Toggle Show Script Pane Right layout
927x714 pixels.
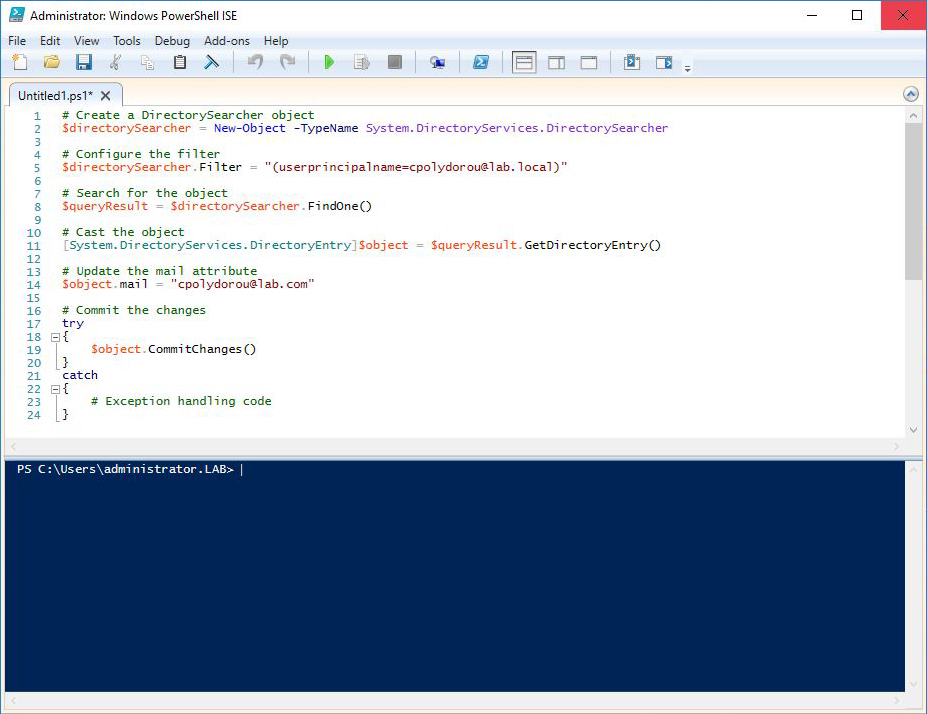click(556, 61)
